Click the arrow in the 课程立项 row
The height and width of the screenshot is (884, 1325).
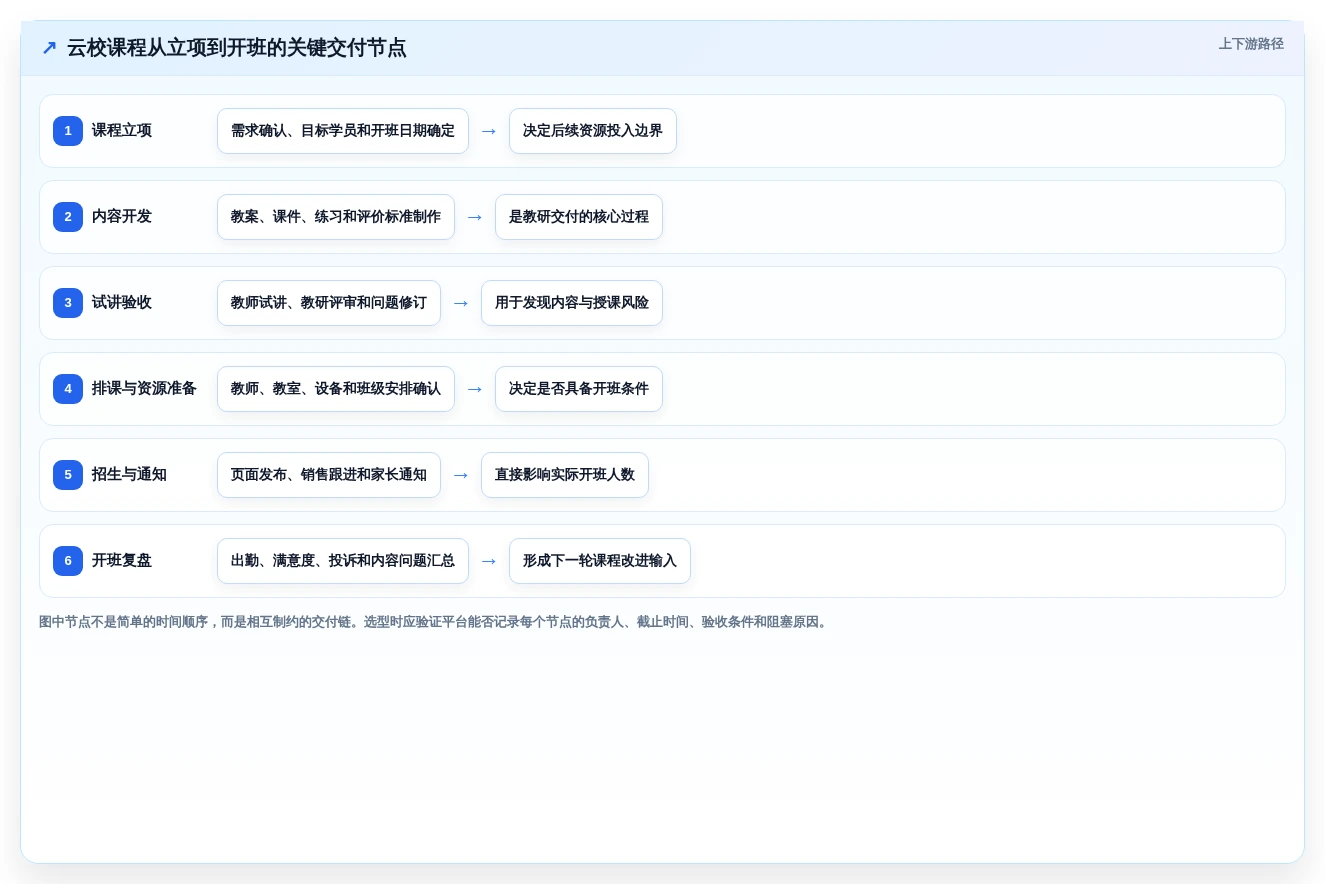tap(489, 131)
